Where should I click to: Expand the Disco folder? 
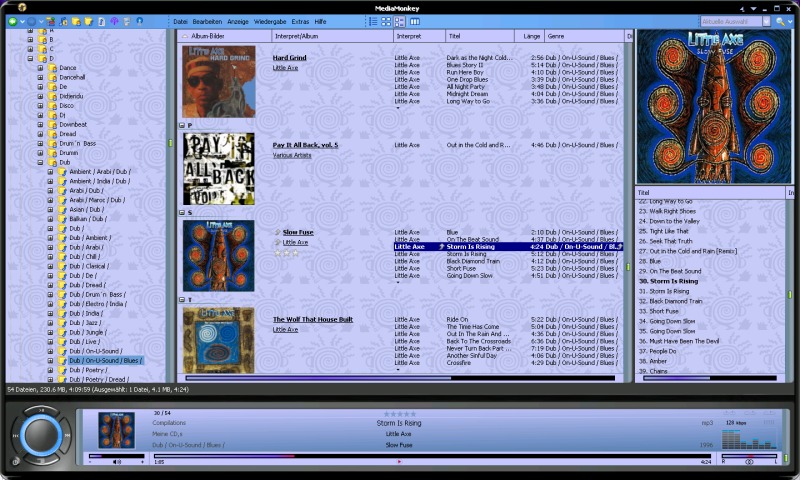40,106
